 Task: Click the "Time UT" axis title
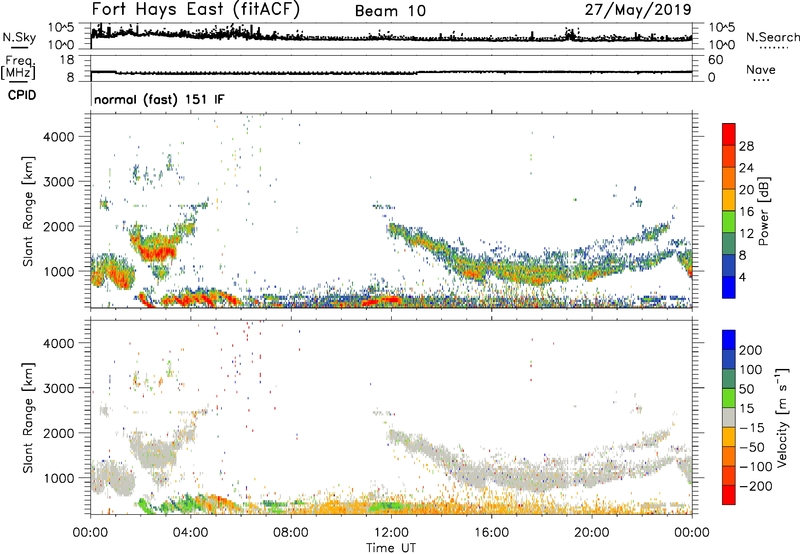coord(391,548)
